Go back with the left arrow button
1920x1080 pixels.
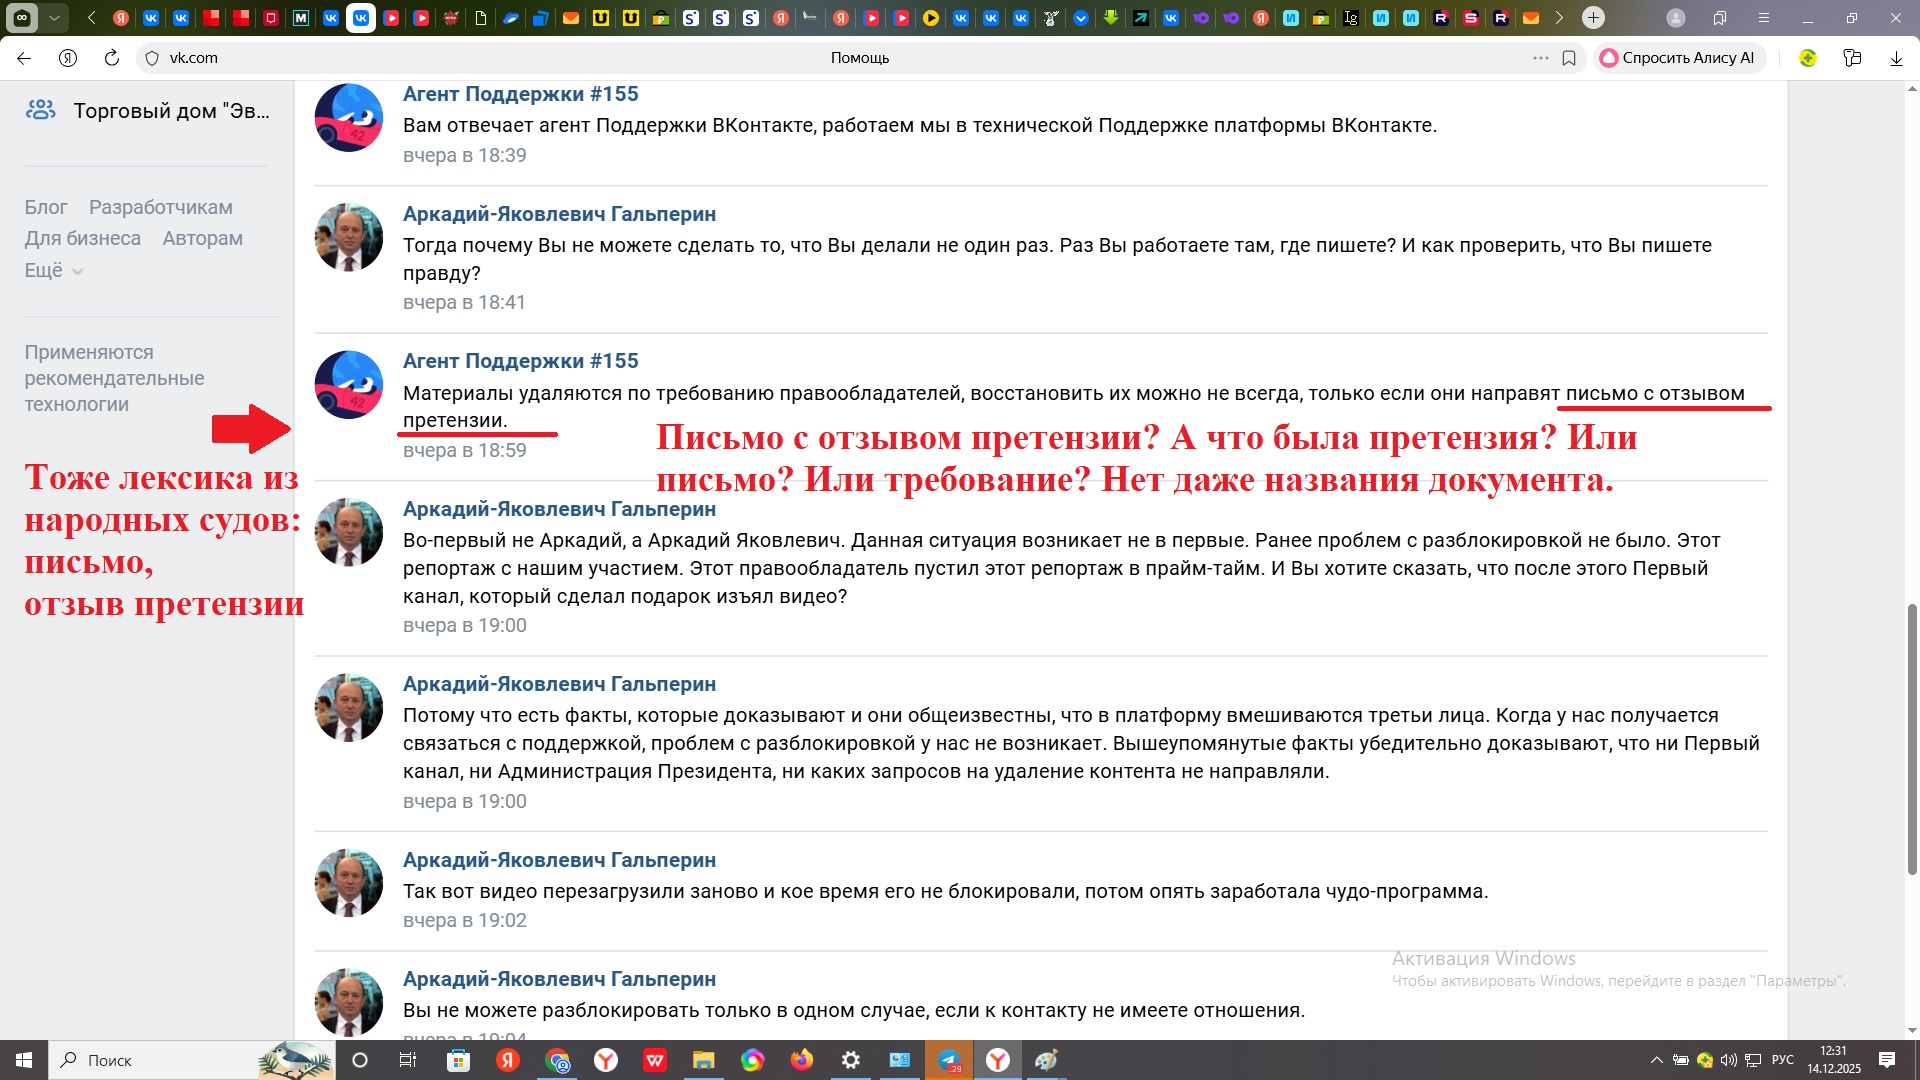pos(24,58)
